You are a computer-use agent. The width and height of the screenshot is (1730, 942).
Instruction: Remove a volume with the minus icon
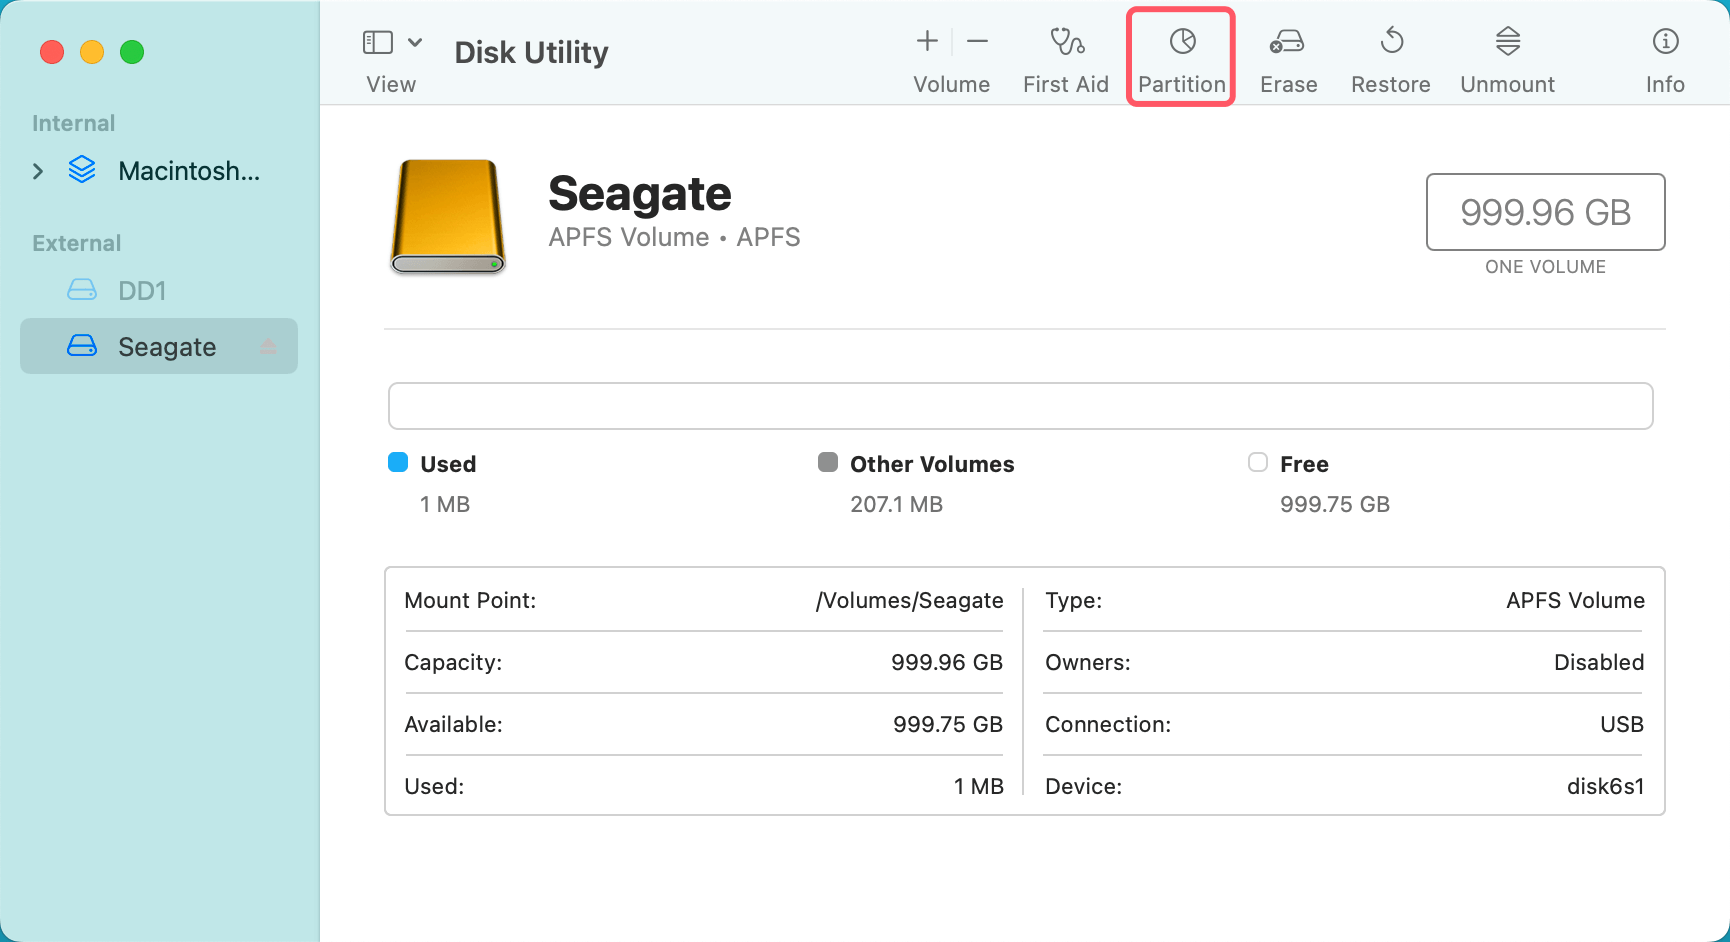tap(977, 42)
